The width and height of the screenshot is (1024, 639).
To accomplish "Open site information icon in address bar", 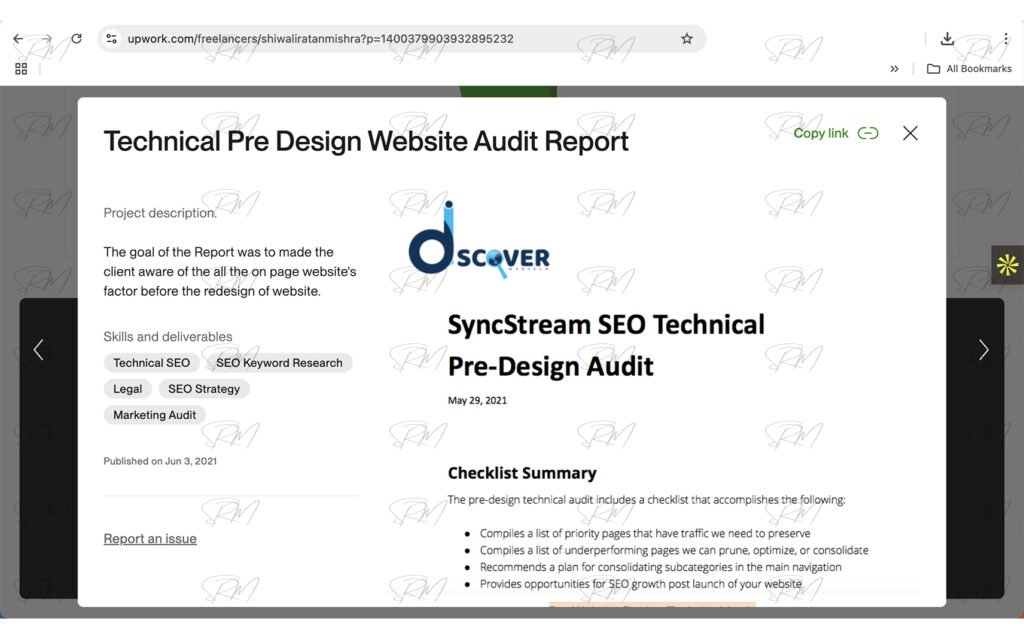I will (112, 39).
